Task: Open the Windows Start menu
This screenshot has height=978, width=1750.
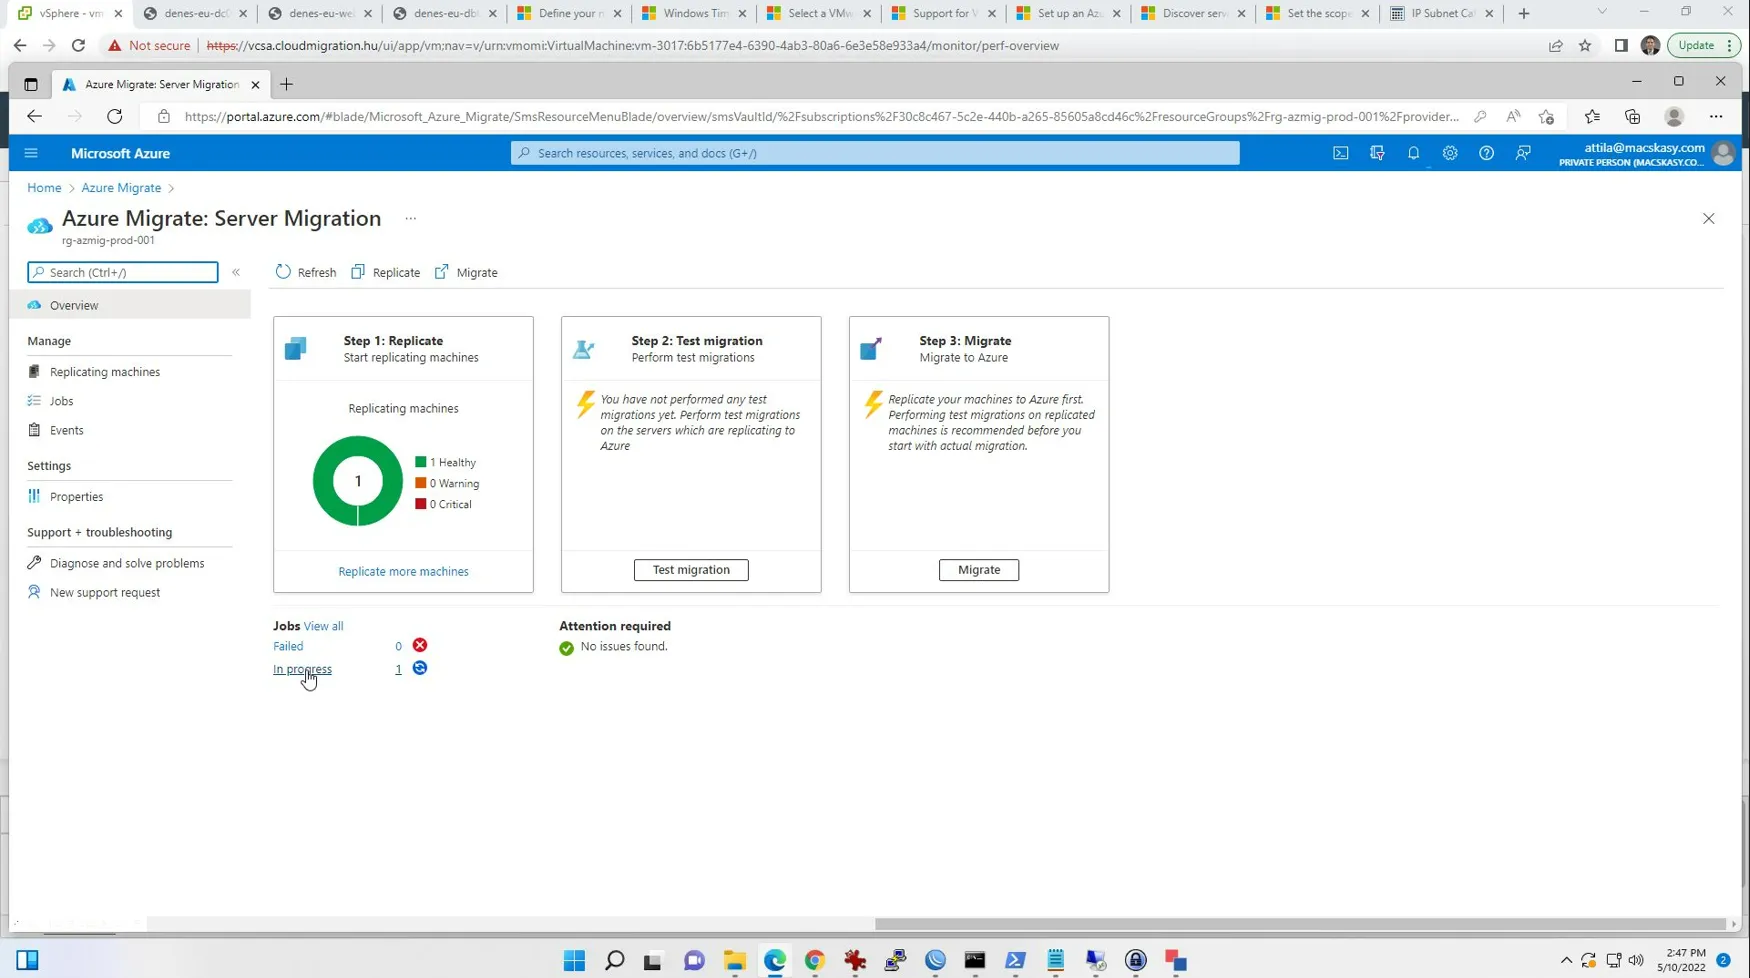Action: 574,961
